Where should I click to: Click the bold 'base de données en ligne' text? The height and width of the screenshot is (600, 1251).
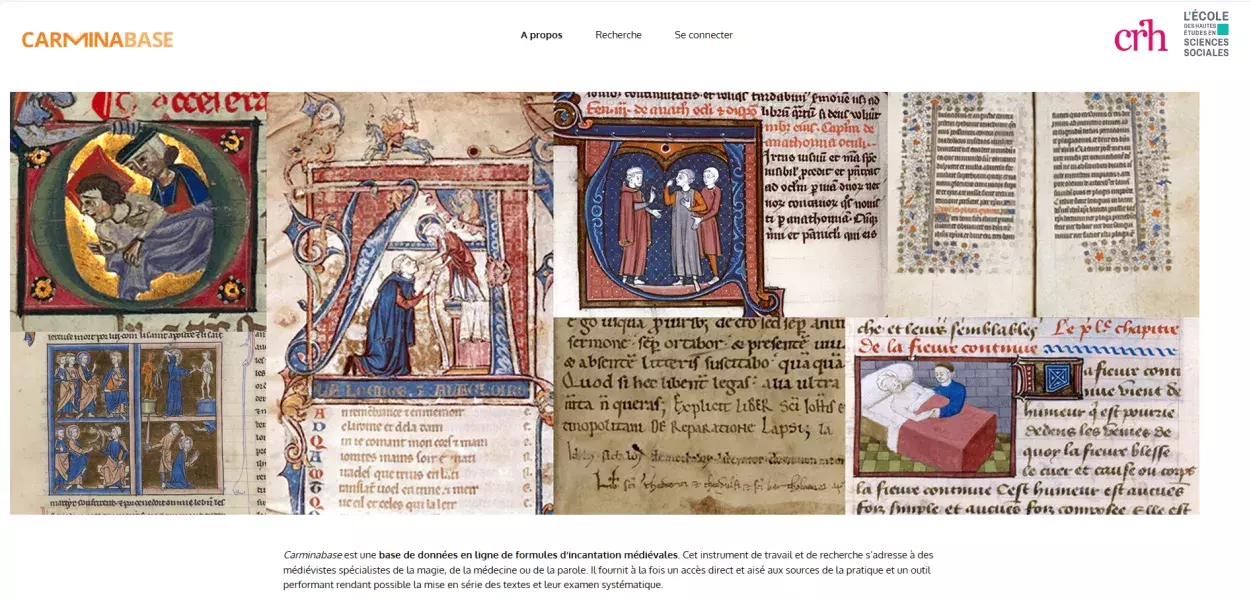click(x=528, y=554)
